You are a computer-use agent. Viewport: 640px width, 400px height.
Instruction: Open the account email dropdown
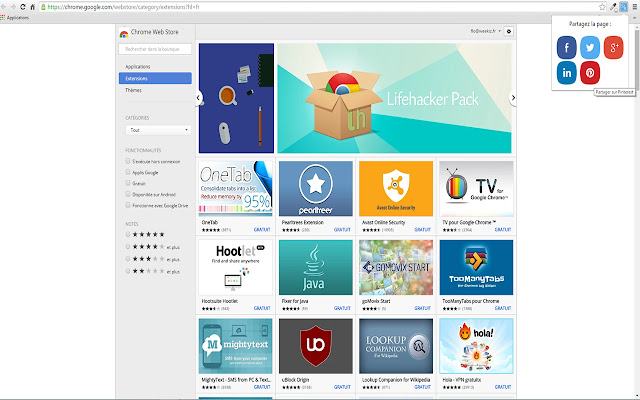485,31
